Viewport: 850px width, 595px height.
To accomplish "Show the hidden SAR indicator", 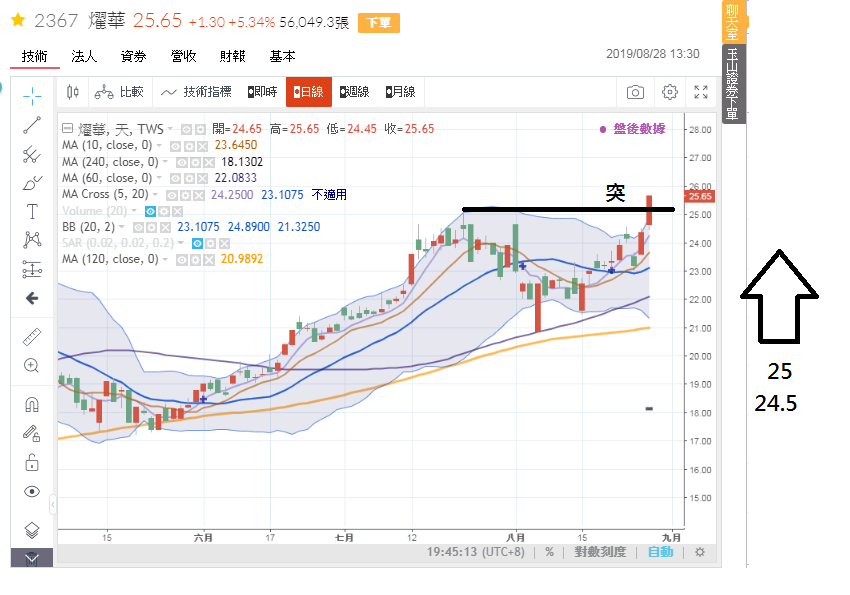I will coord(198,244).
